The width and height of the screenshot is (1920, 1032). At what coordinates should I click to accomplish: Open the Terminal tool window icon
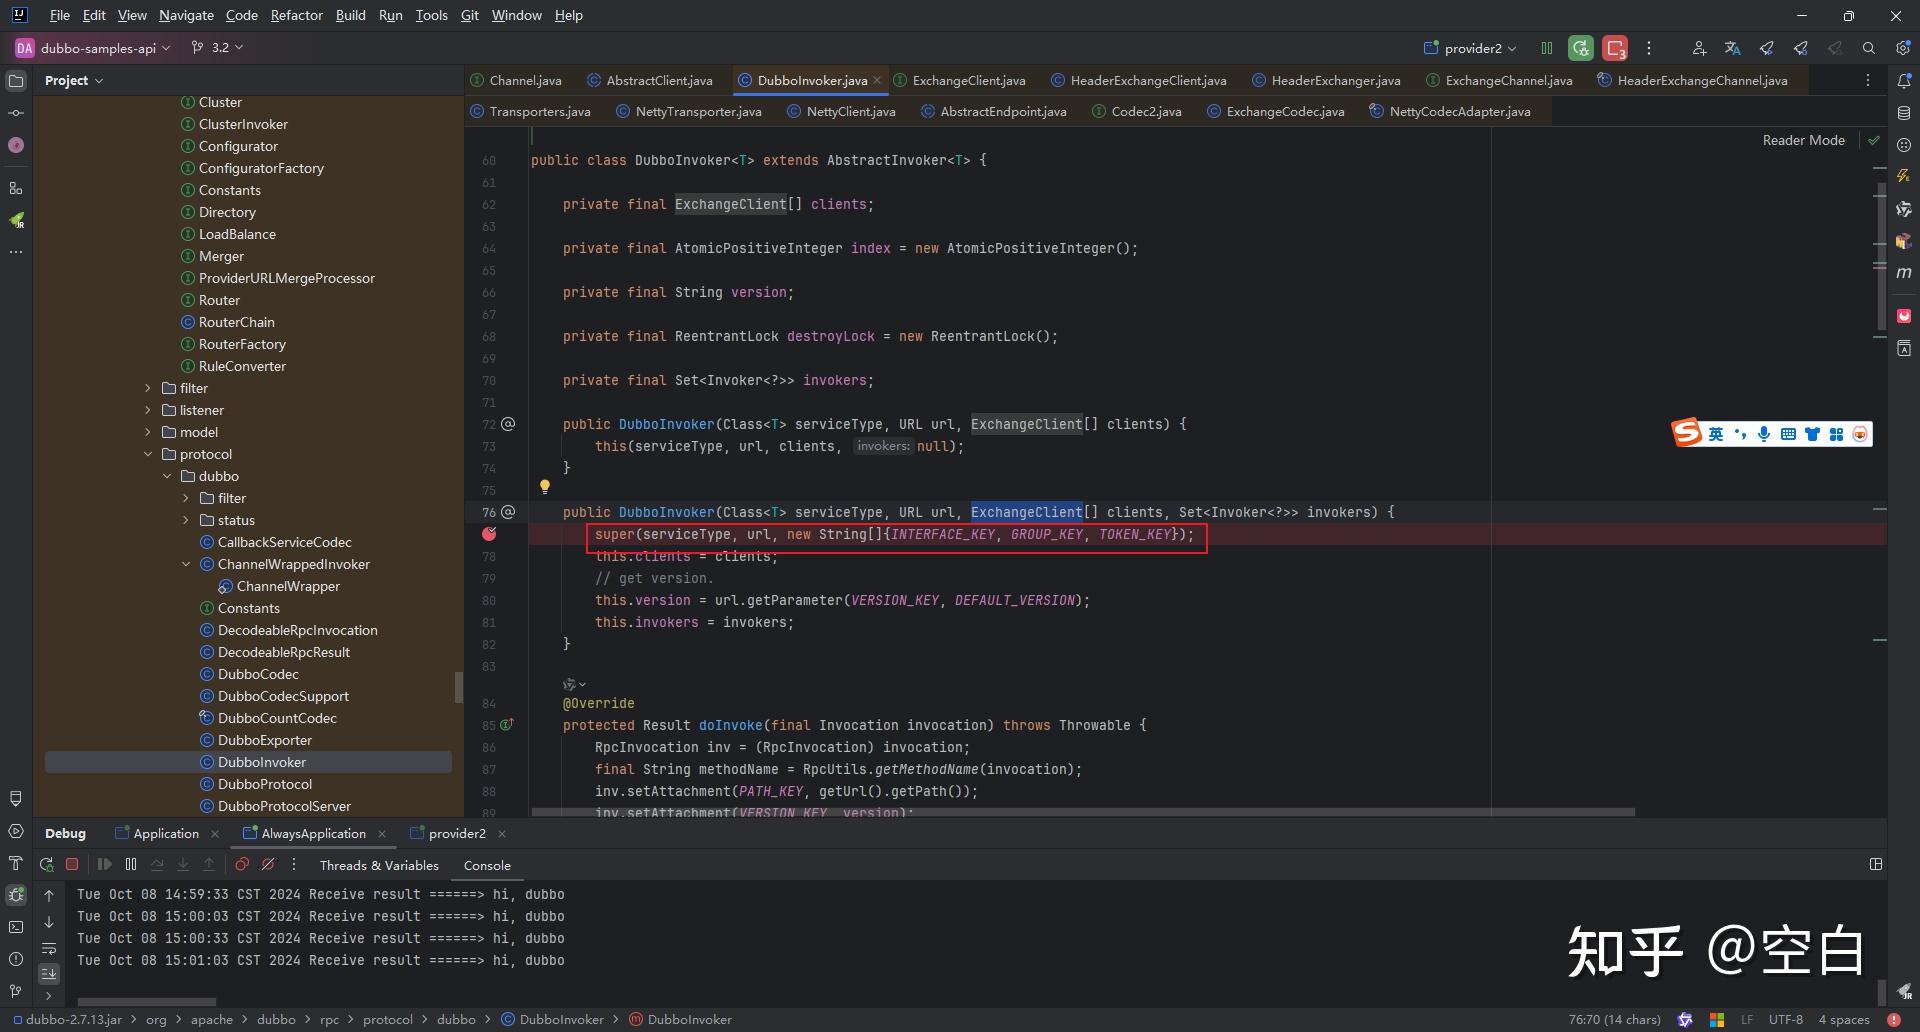[x=16, y=927]
